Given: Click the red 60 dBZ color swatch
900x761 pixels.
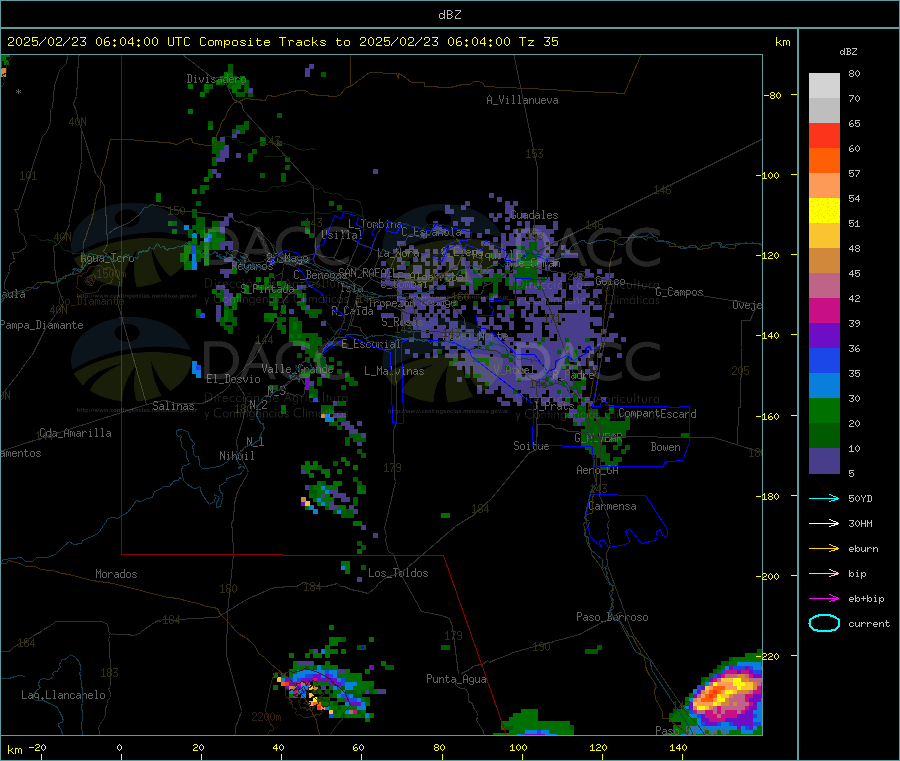Looking at the screenshot, I should (824, 135).
